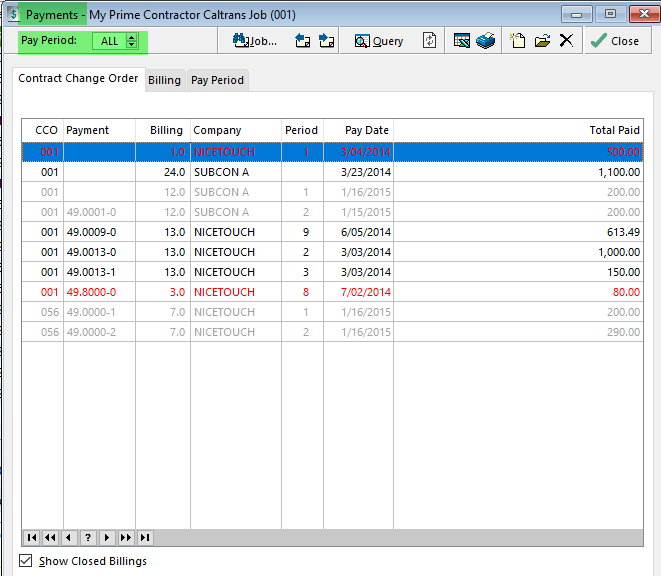Click the Billing column header
Screen dimensions: 661x576
[163, 130]
